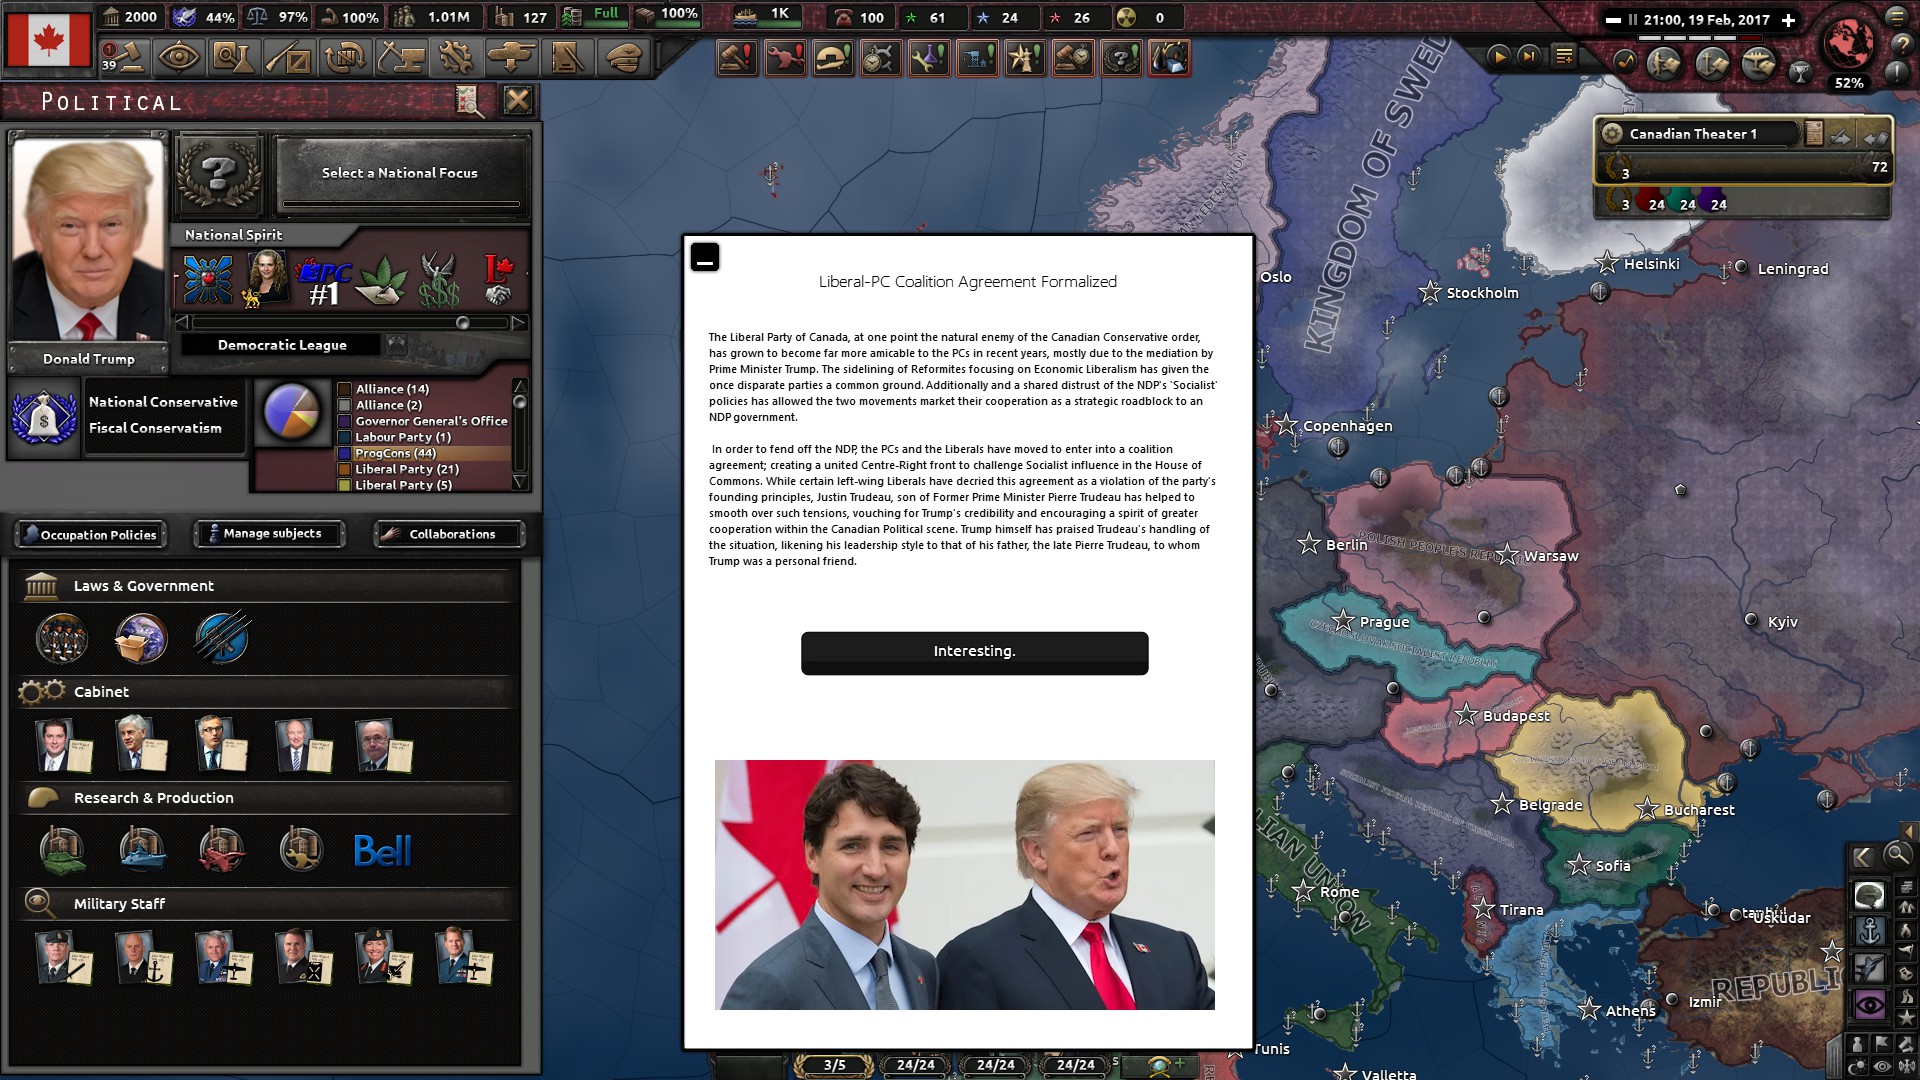Open the Construction crane icon

click(x=400, y=58)
